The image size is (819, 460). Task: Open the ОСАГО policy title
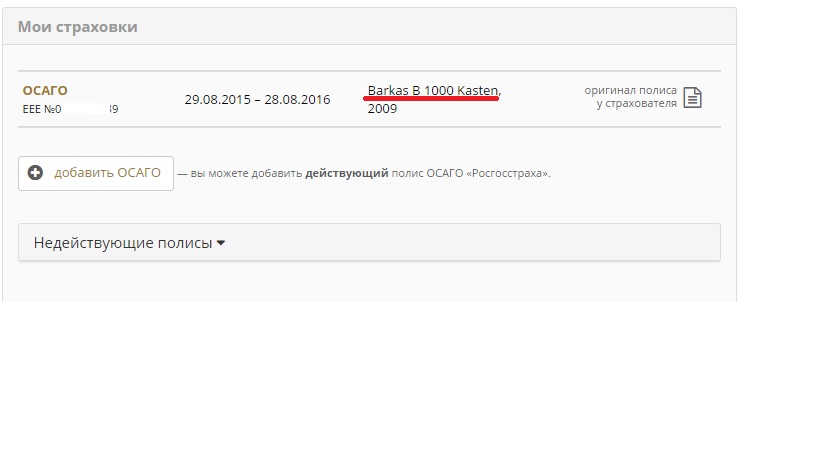tap(45, 90)
